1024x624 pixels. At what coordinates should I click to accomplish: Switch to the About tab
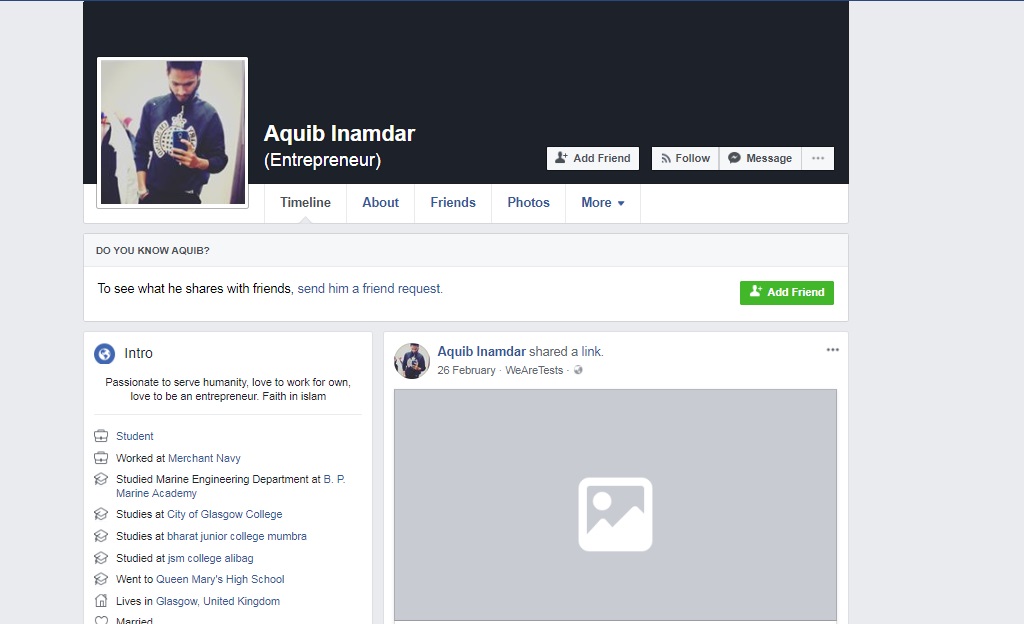[x=380, y=202]
